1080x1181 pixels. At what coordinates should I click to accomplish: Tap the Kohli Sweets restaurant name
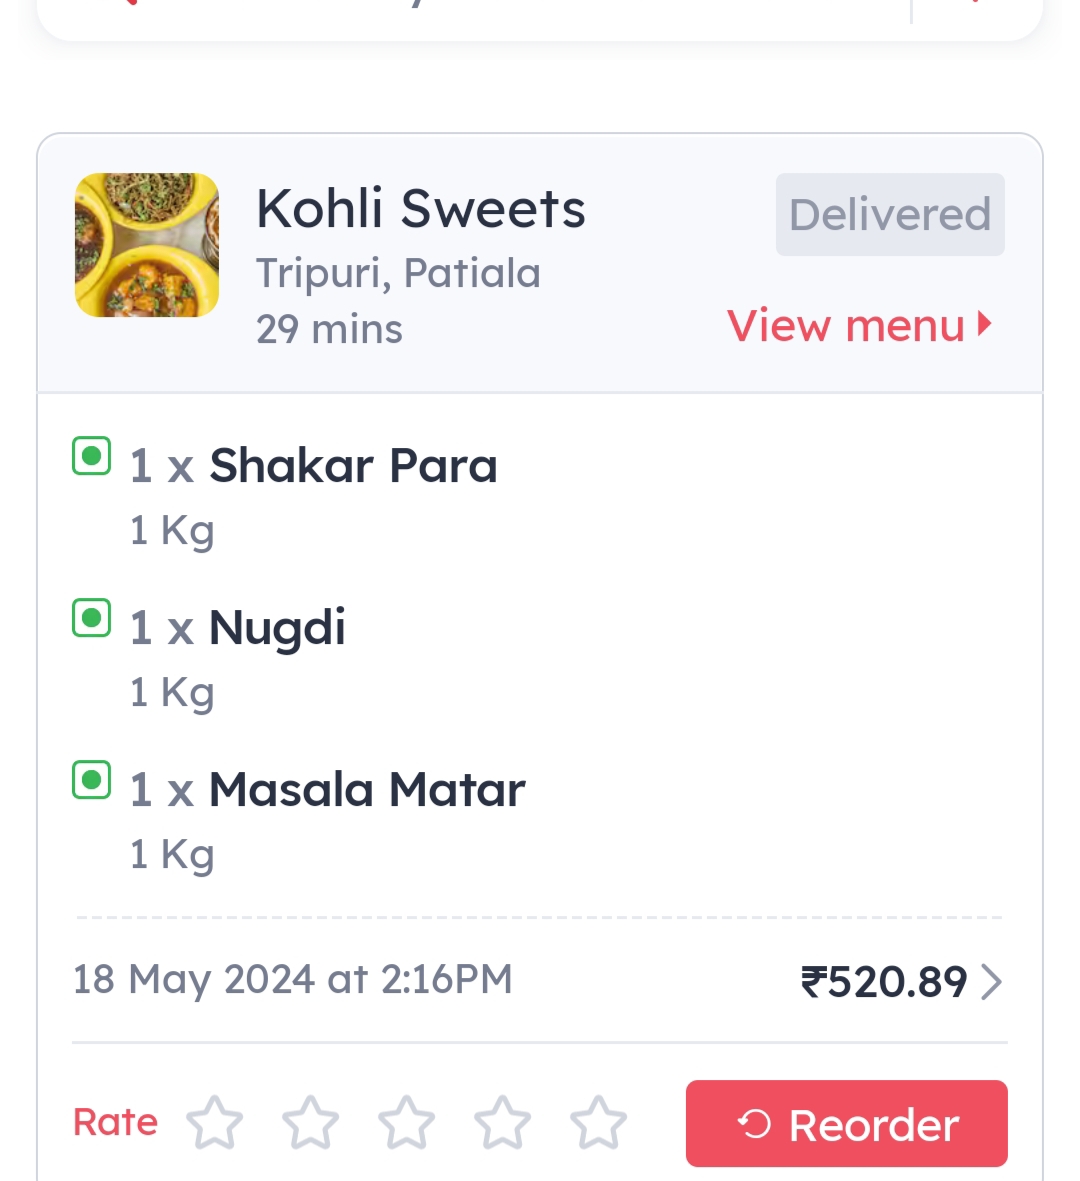(x=420, y=209)
